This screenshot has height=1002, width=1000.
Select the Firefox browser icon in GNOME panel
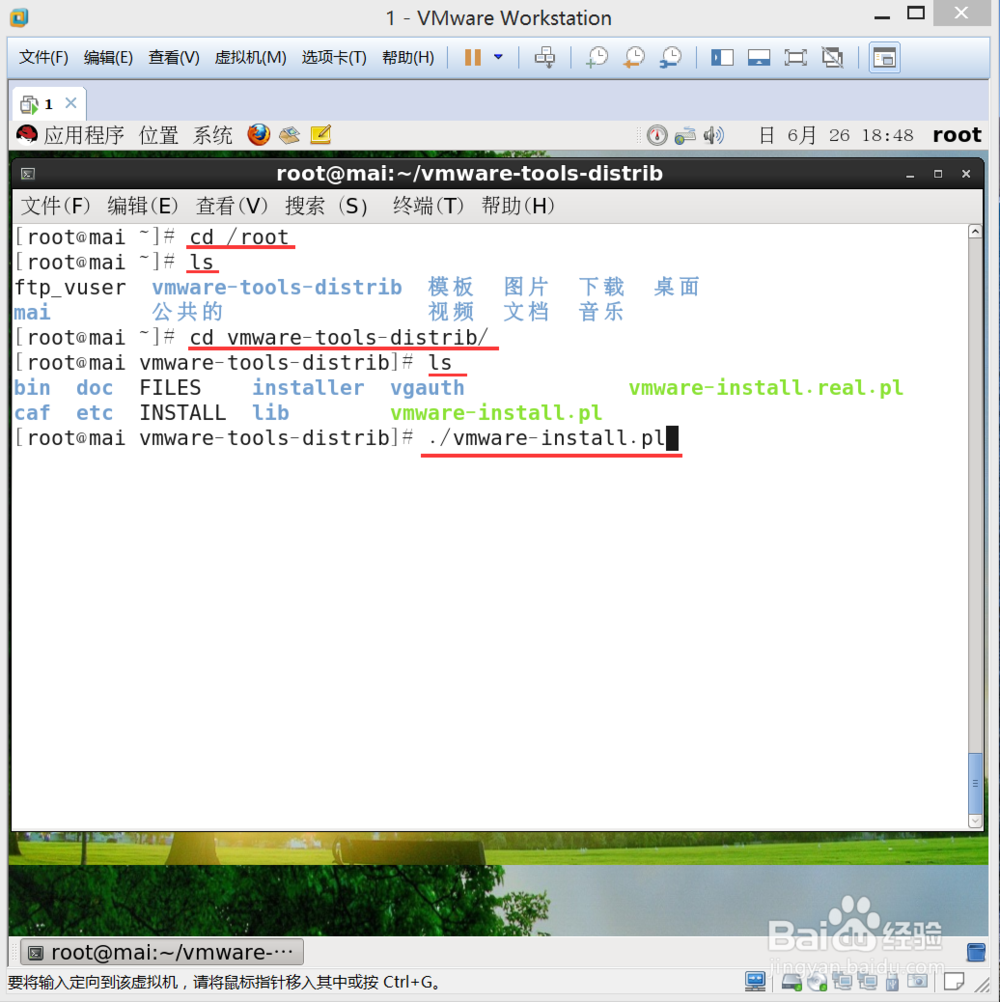tap(259, 135)
